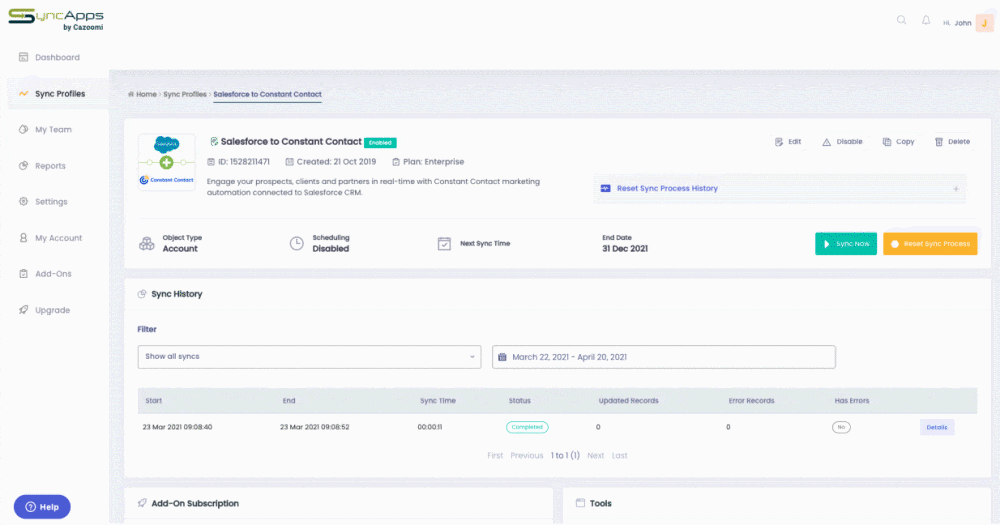Click the Previous pagination link
The image size is (1000, 525).
(x=527, y=455)
